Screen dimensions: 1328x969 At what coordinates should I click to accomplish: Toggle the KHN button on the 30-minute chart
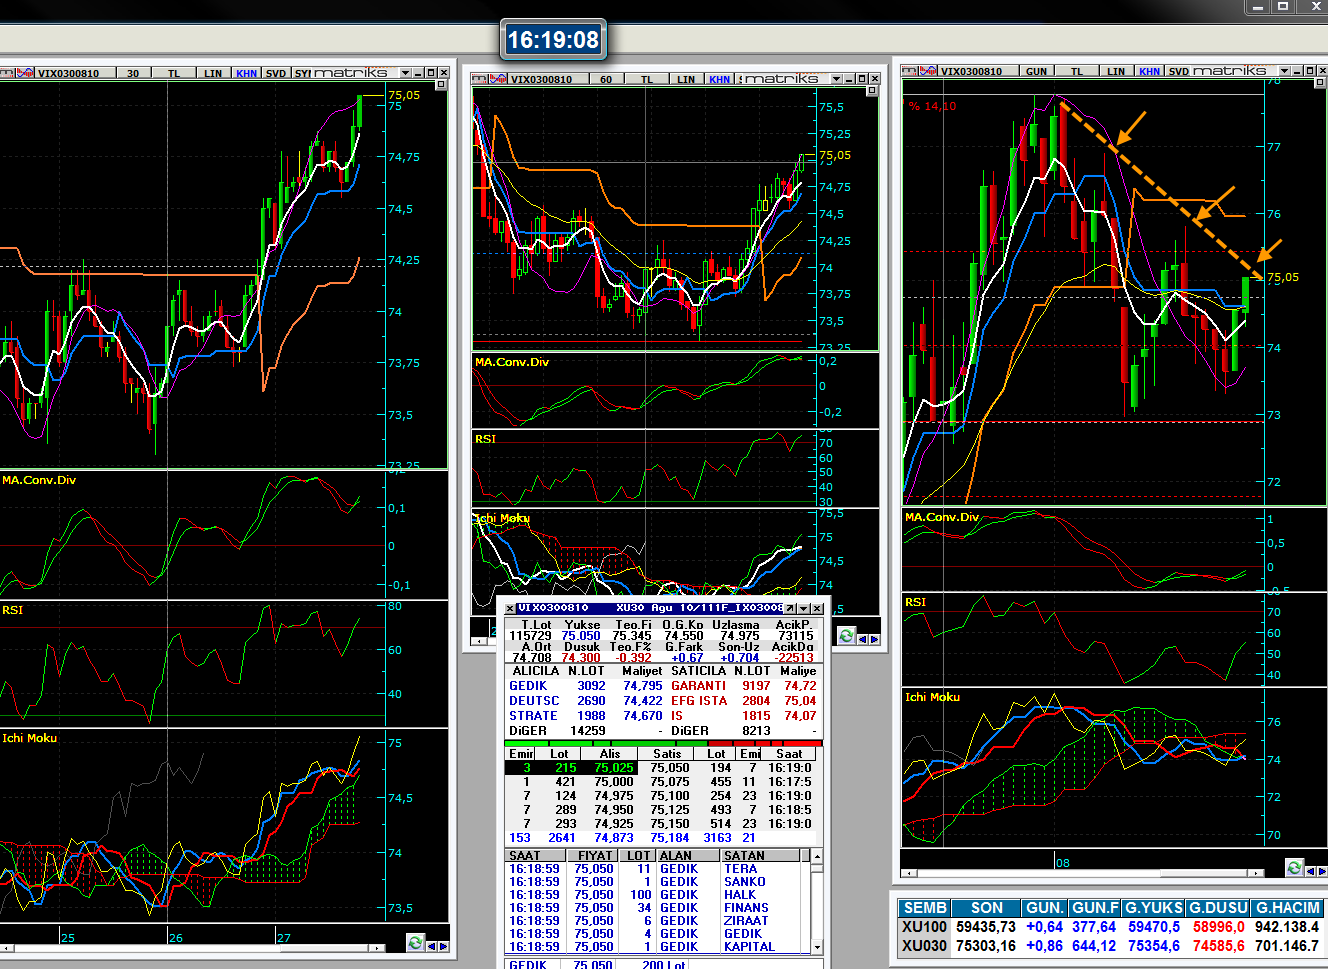point(246,73)
